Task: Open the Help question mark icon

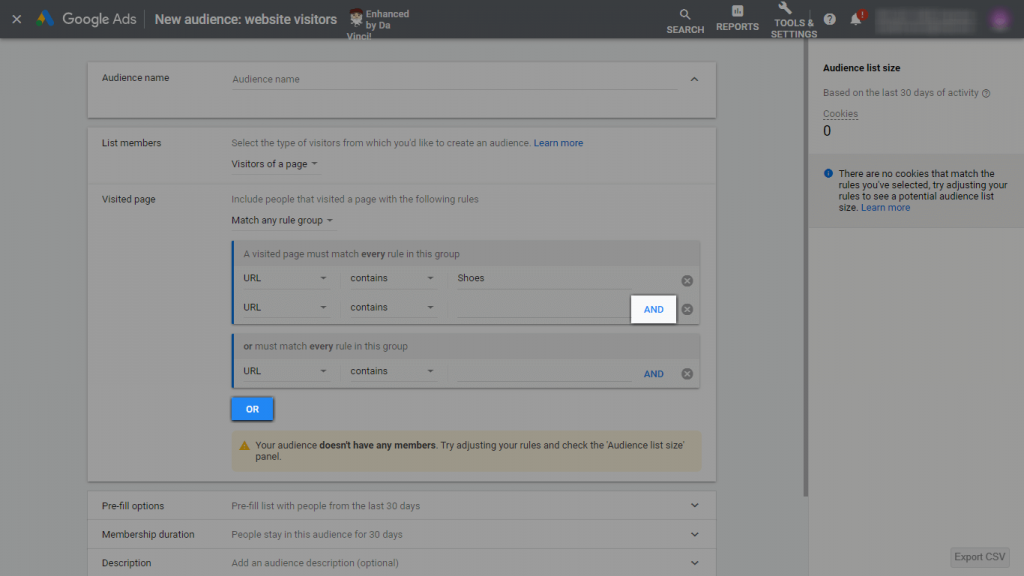Action: [829, 19]
